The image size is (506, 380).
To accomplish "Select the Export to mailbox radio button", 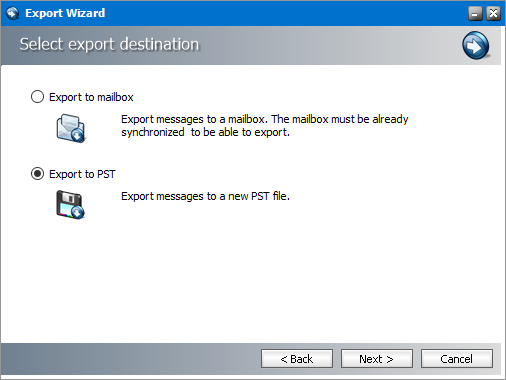I will coord(37,97).
